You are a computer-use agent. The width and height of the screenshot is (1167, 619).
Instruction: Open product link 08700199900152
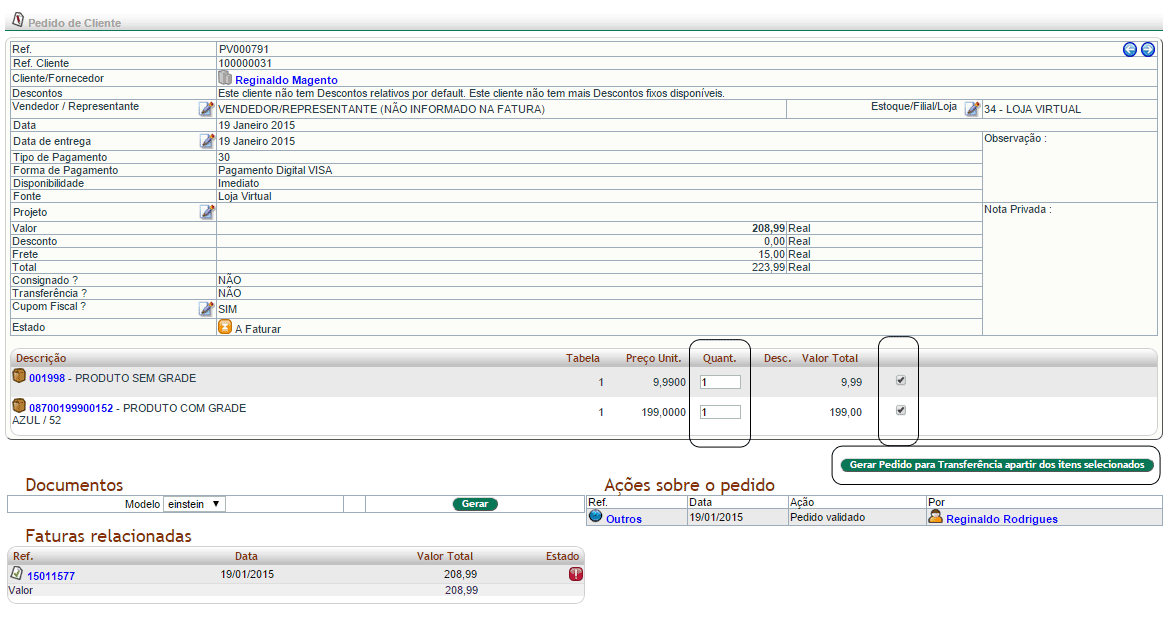pyautogui.click(x=71, y=409)
